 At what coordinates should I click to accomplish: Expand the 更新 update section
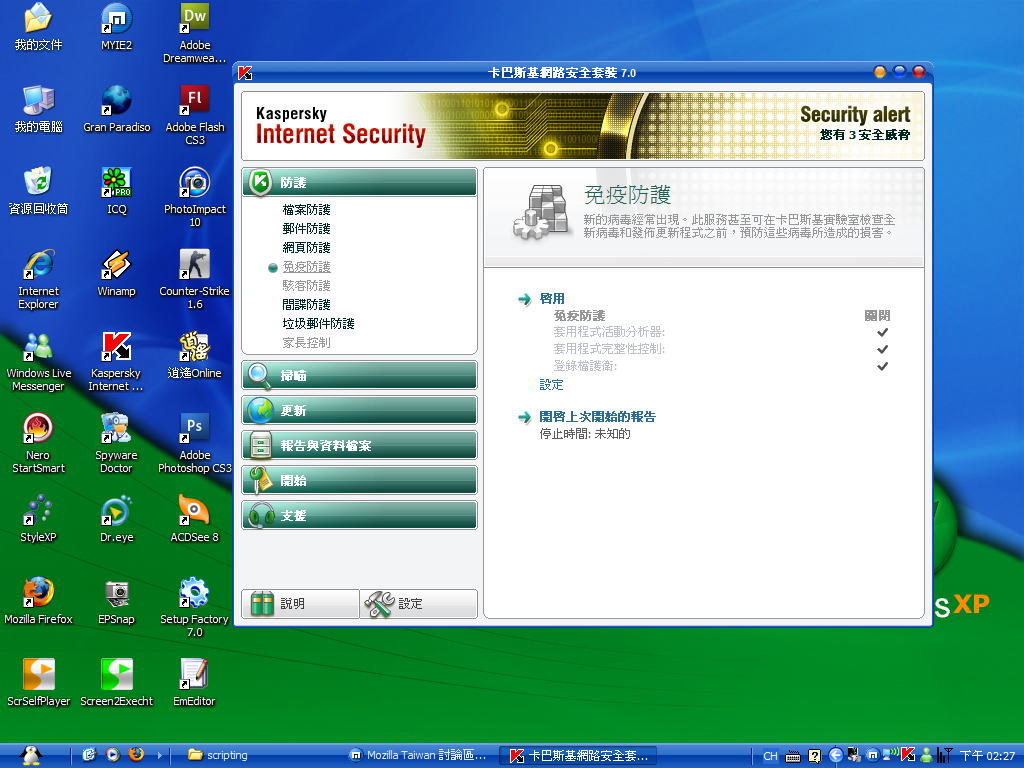[x=359, y=410]
